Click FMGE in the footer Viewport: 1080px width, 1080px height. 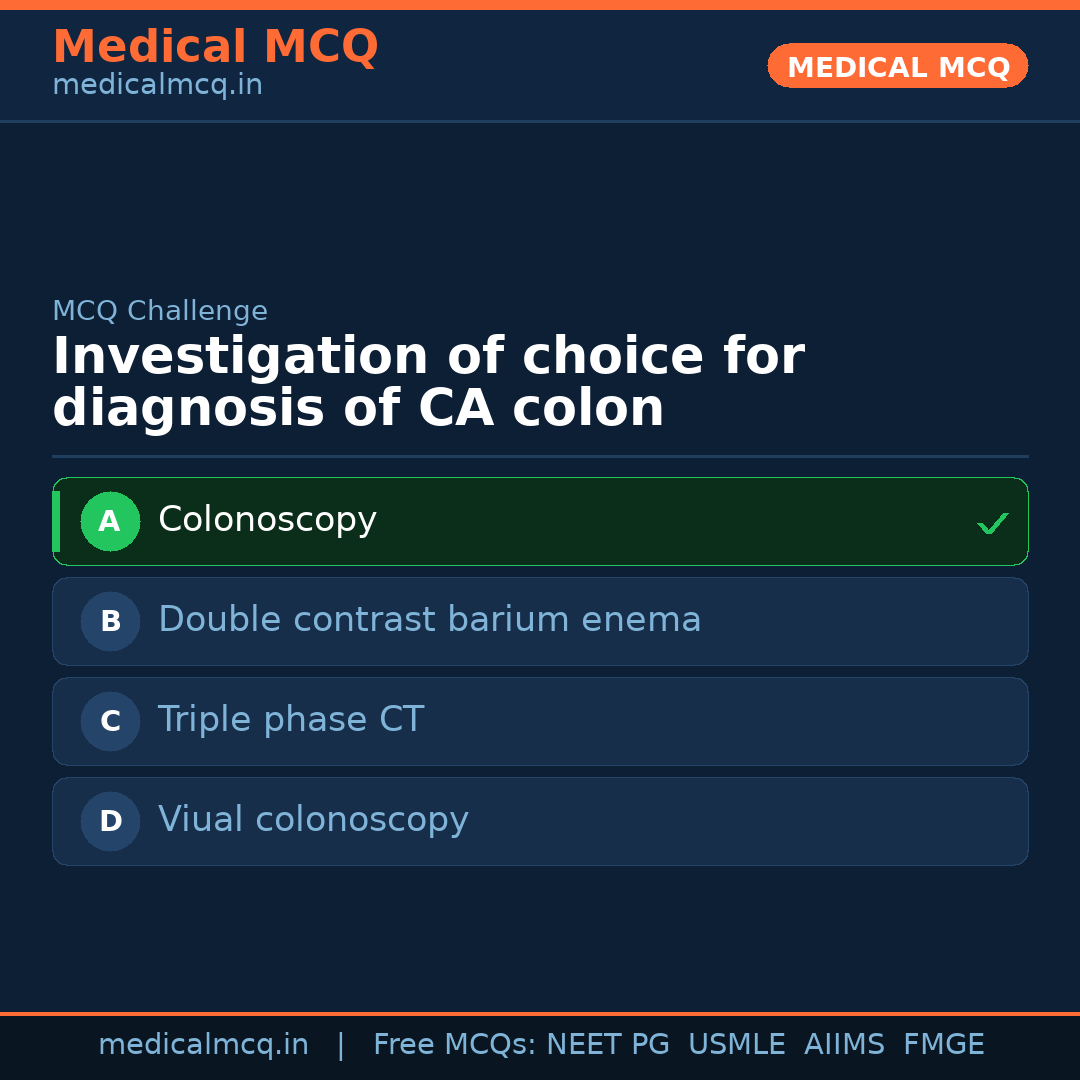(x=944, y=1045)
